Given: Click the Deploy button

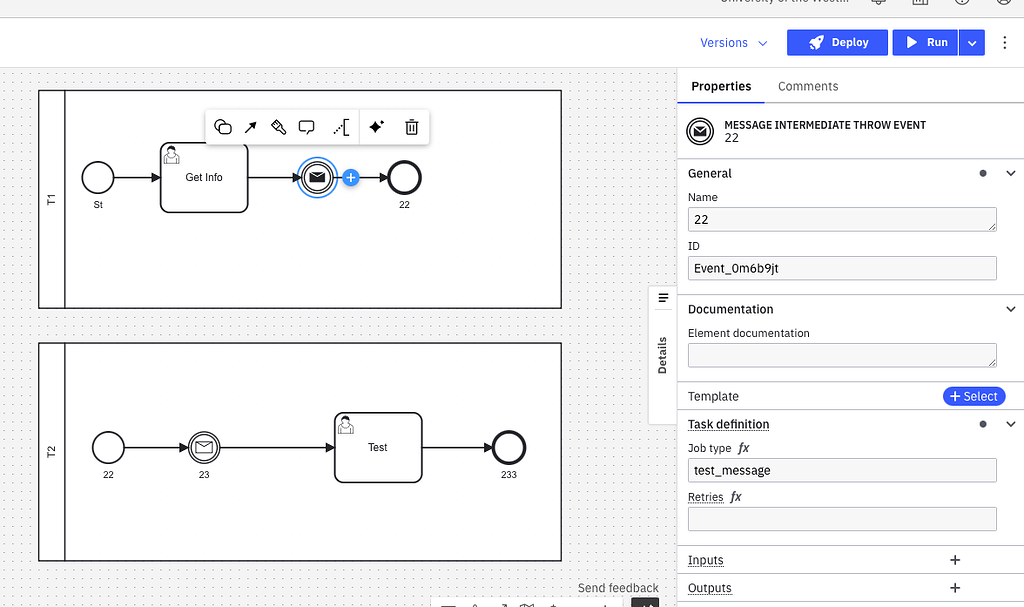Looking at the screenshot, I should (837, 42).
